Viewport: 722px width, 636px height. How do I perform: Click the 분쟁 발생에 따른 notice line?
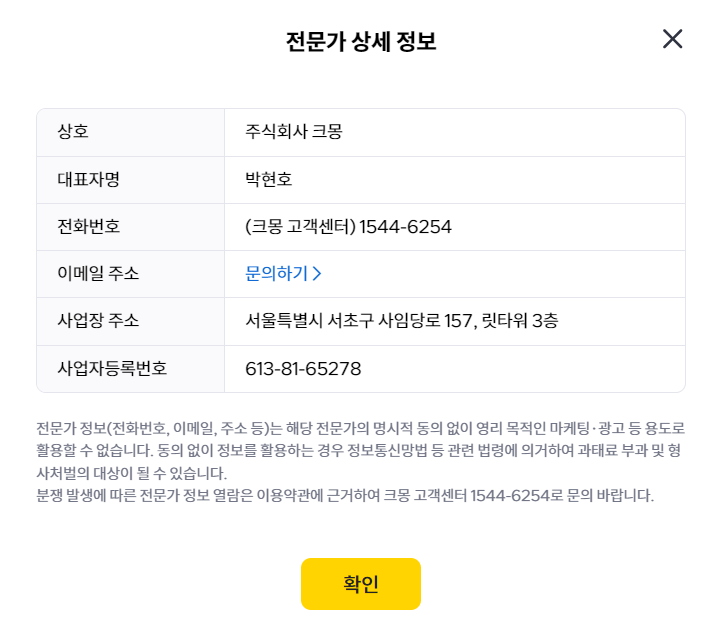point(345,496)
